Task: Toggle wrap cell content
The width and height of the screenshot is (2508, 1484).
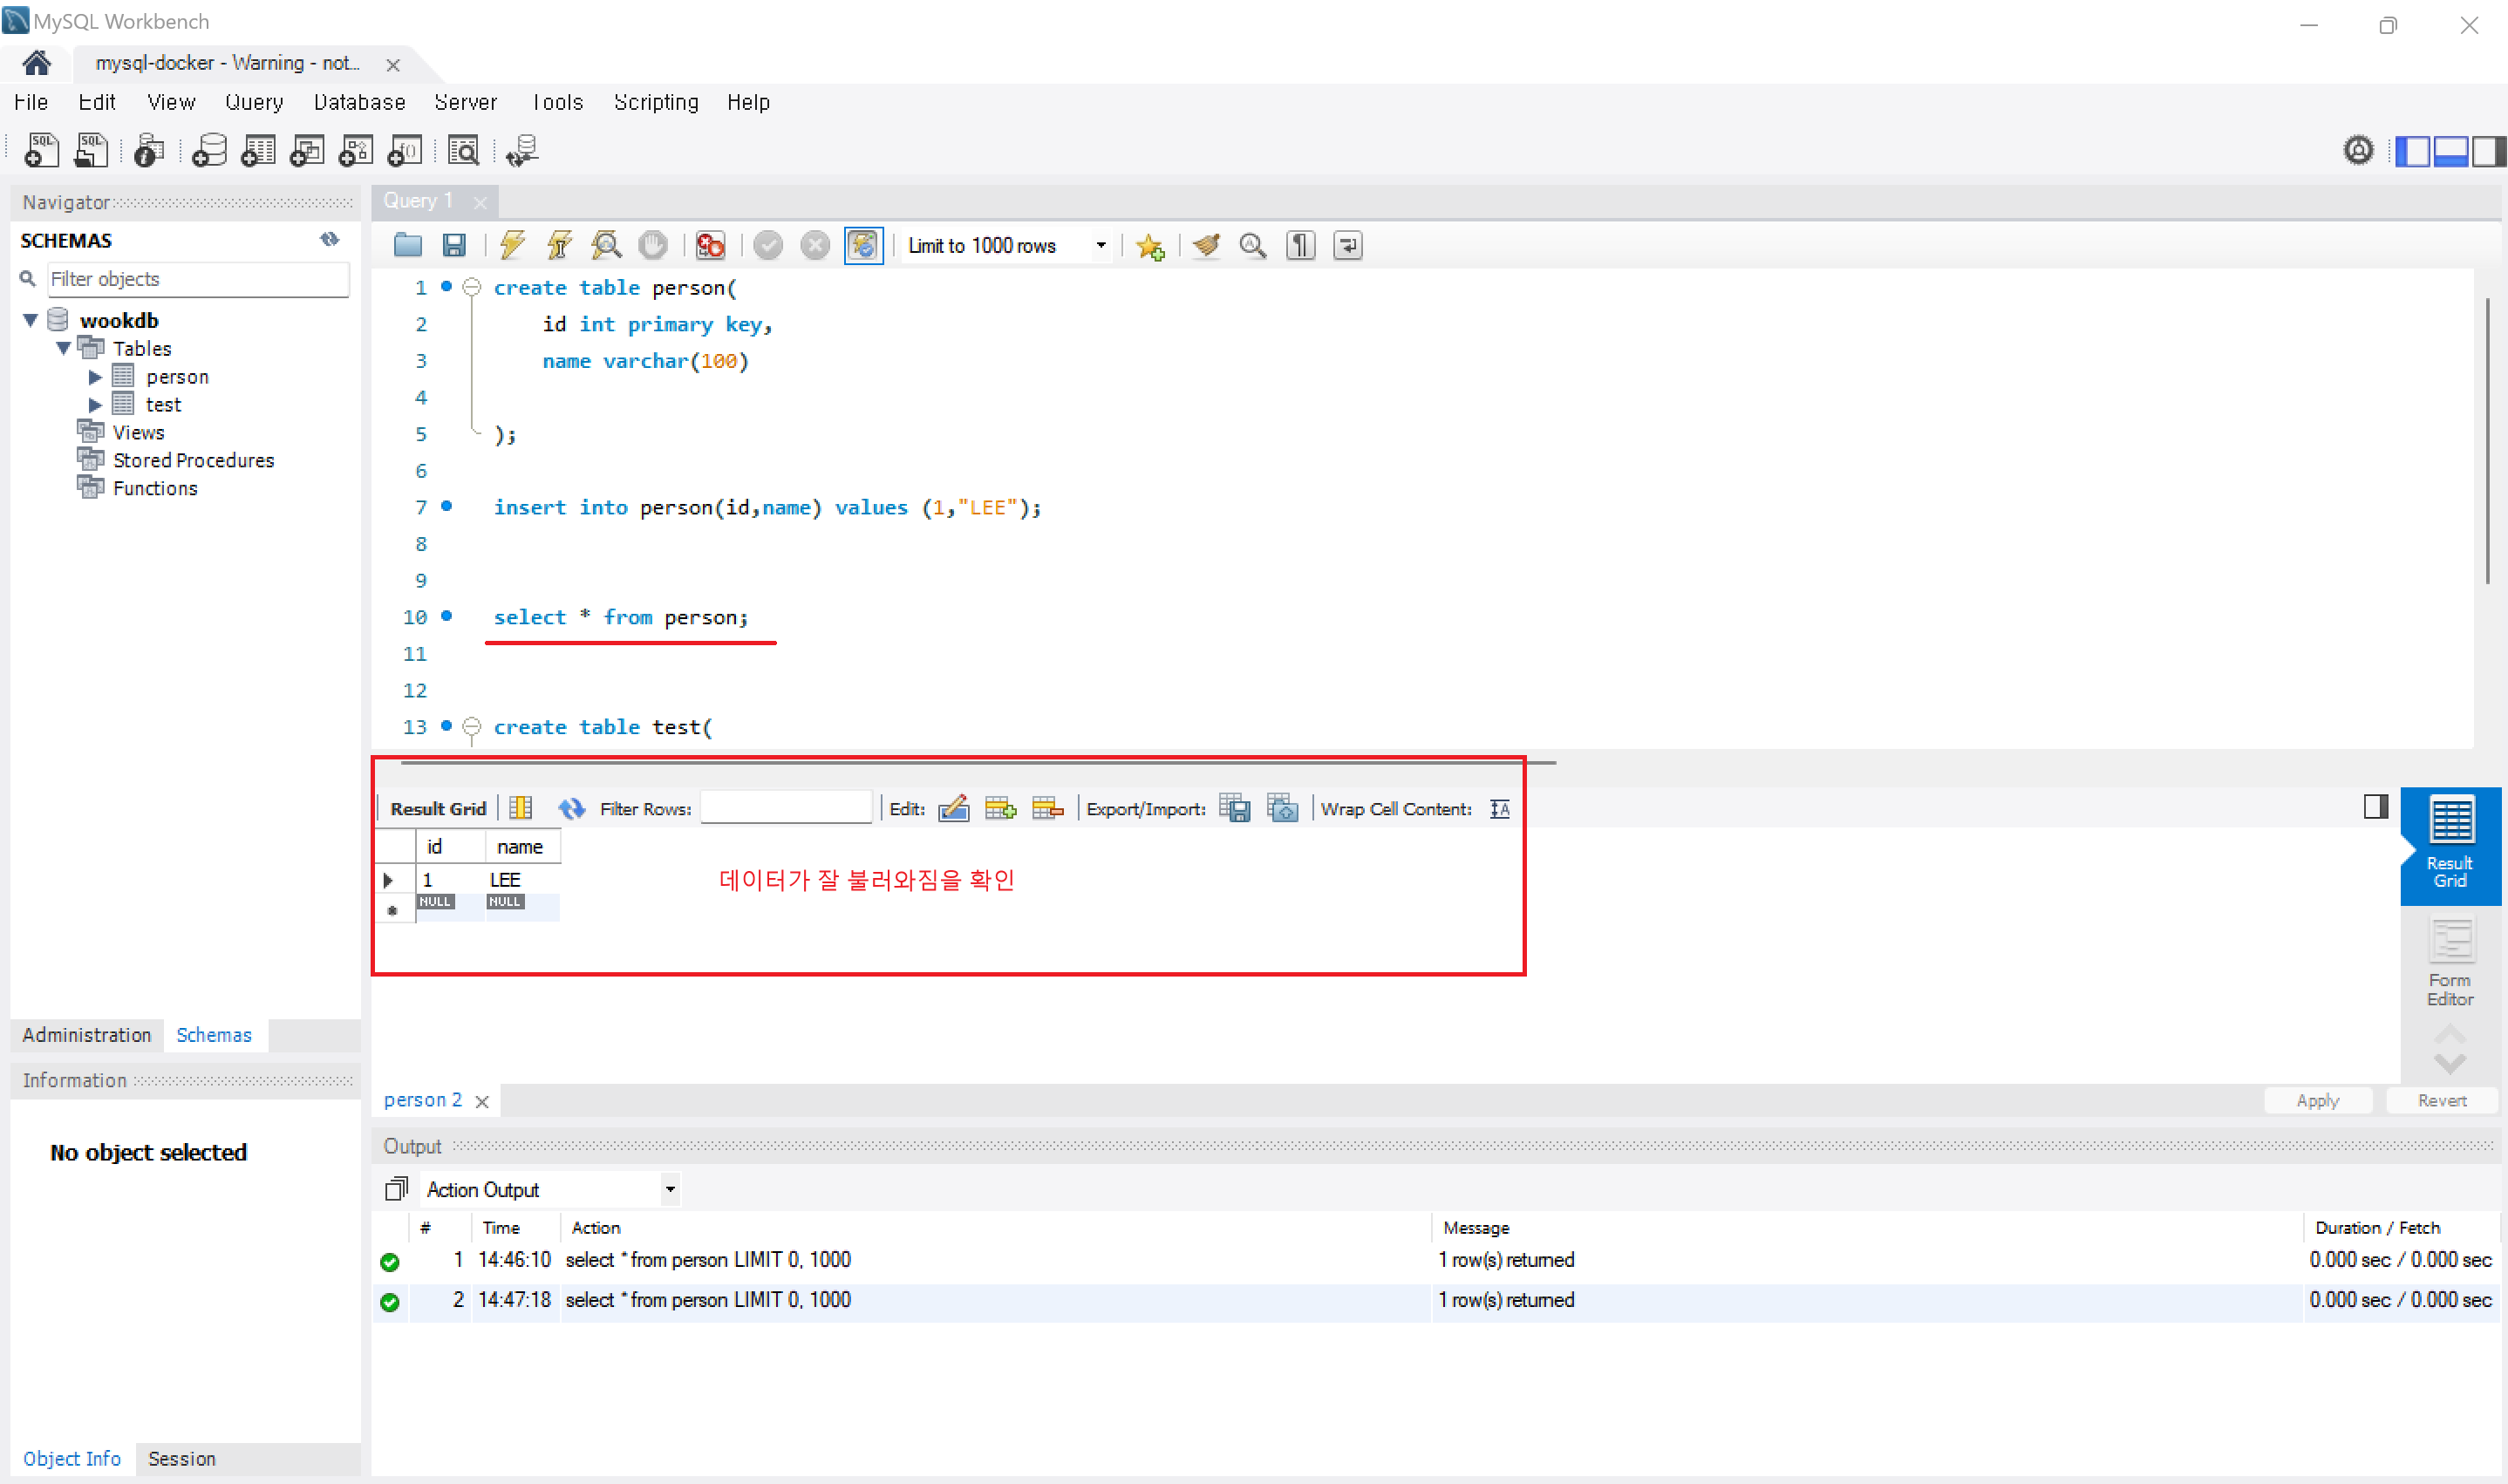Action: tap(1499, 808)
